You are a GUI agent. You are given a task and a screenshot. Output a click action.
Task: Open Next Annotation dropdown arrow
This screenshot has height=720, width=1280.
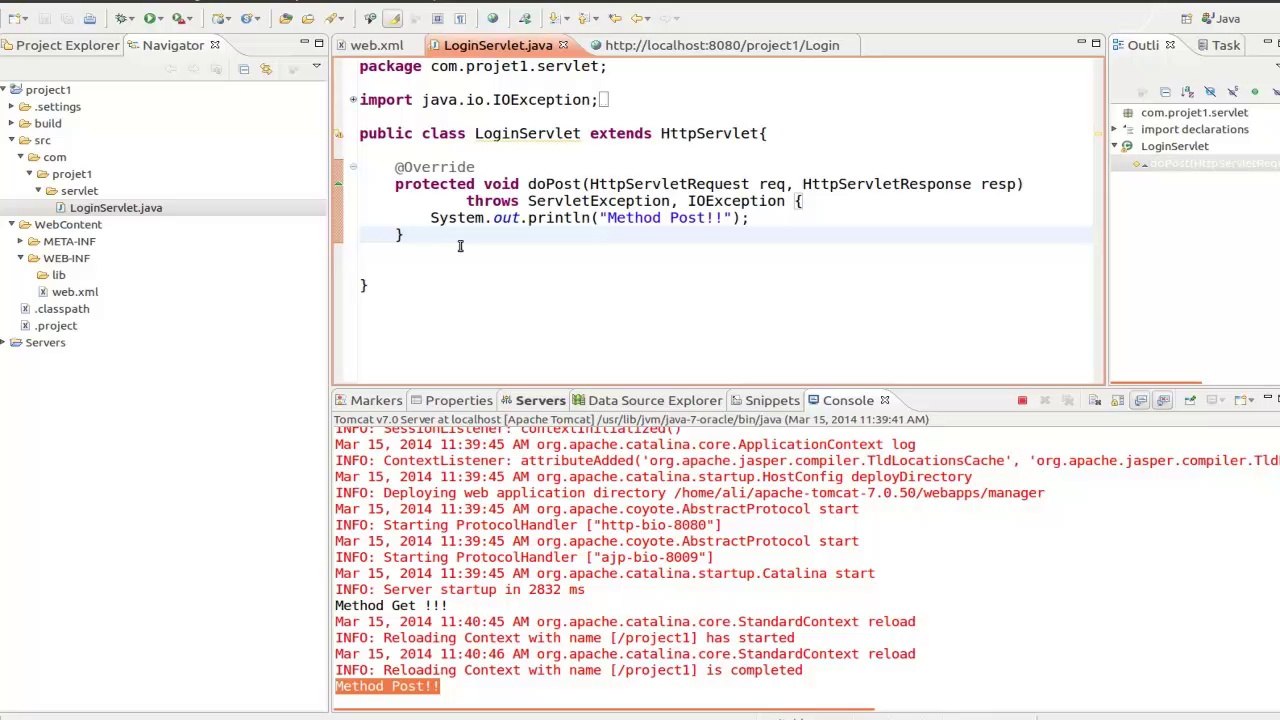click(568, 18)
